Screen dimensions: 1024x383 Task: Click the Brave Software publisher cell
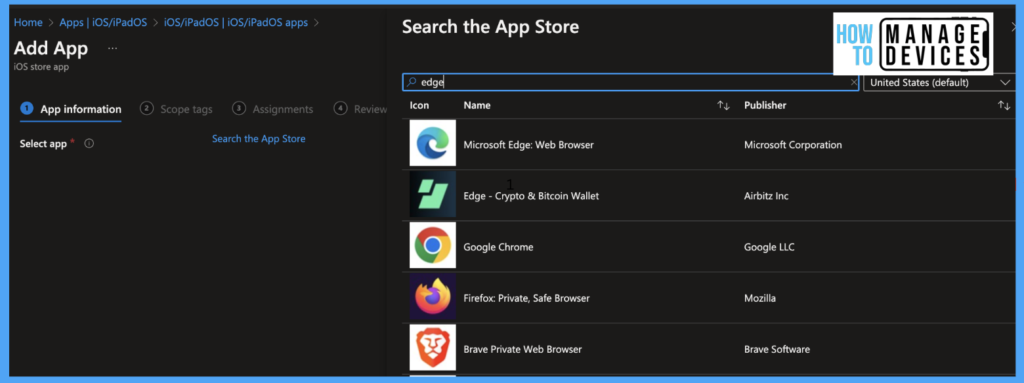[777, 349]
